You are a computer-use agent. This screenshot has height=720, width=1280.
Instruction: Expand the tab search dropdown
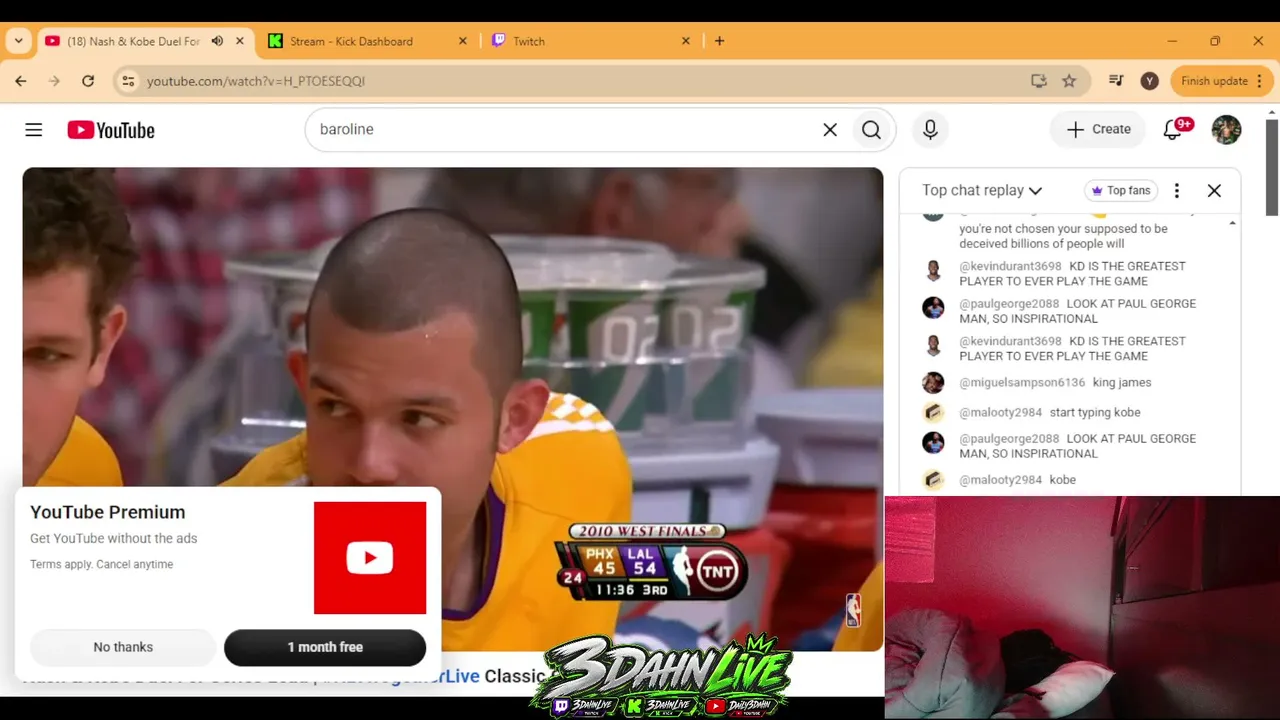tap(18, 41)
